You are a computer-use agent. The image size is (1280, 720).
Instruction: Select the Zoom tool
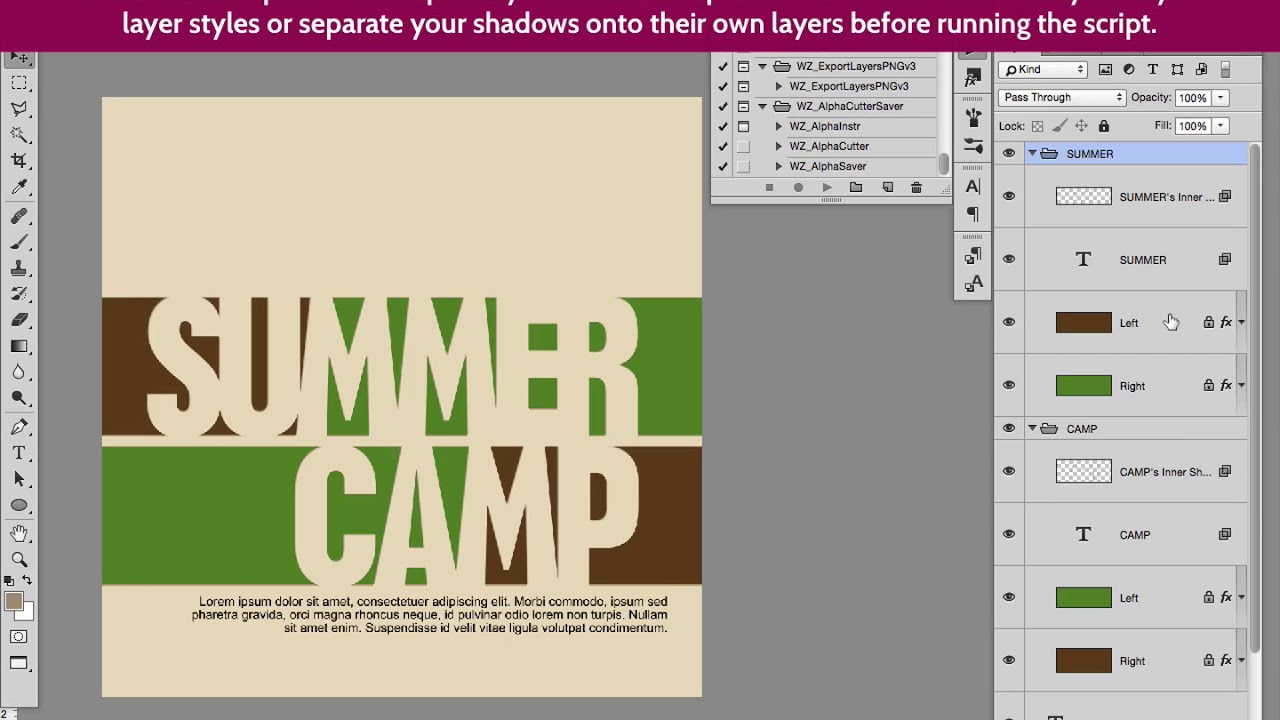pyautogui.click(x=19, y=561)
